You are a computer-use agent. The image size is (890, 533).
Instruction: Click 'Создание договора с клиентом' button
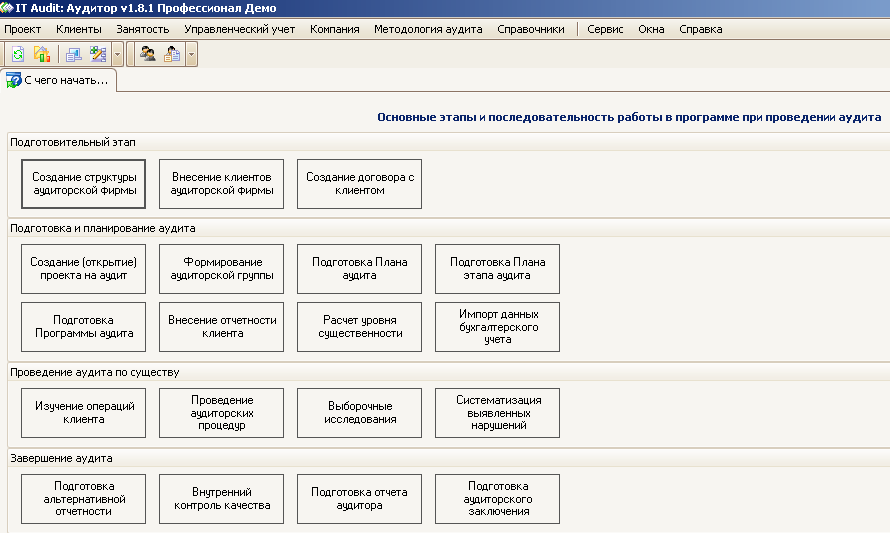tap(359, 184)
